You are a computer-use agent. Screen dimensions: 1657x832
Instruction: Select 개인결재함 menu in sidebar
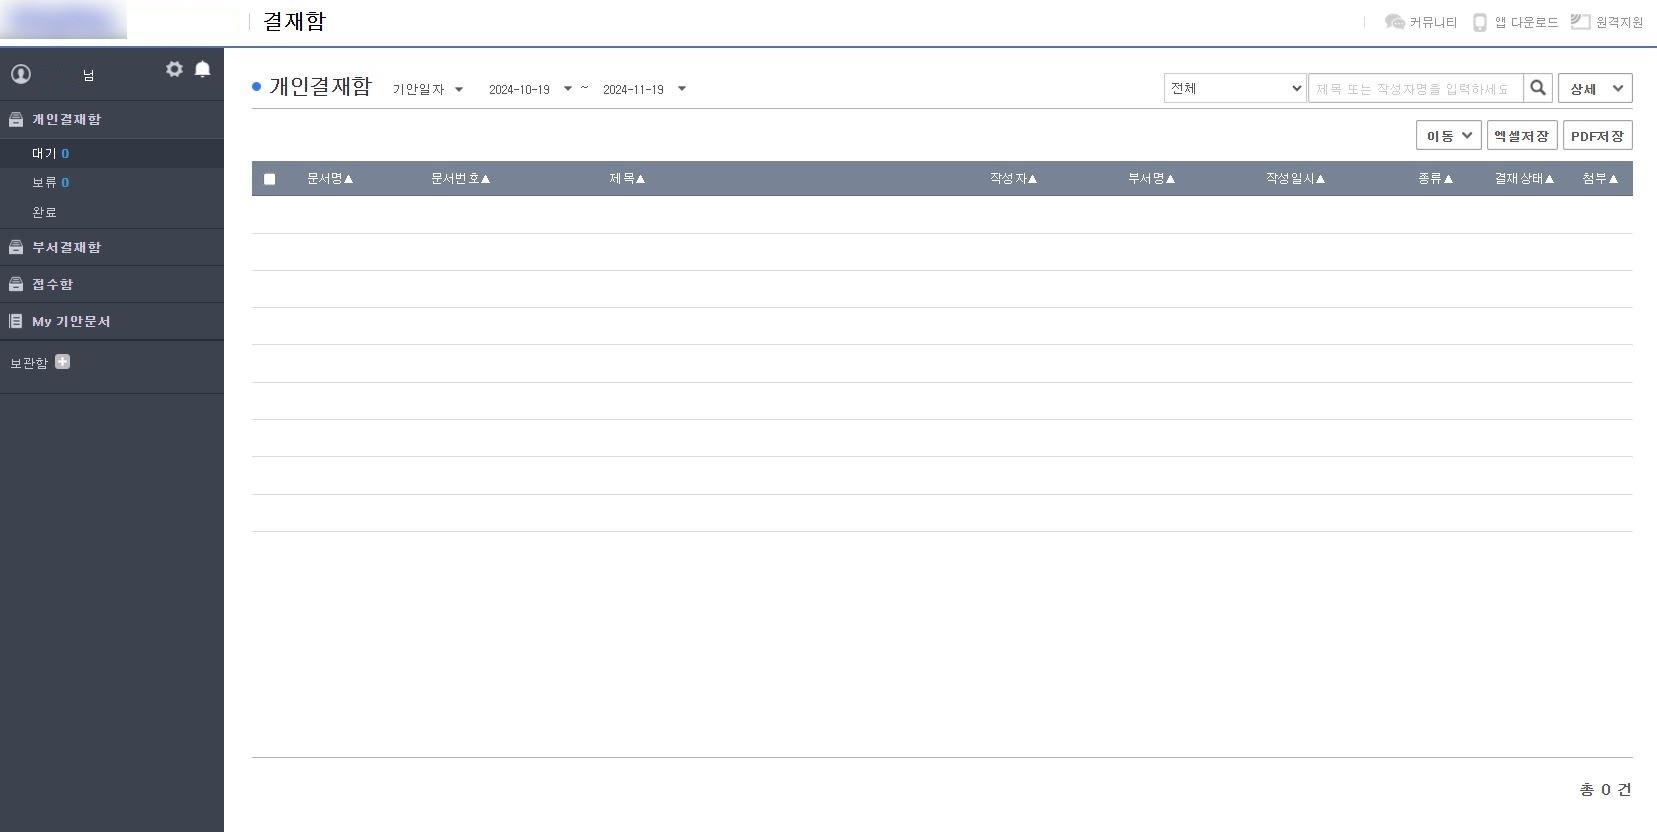coord(66,119)
